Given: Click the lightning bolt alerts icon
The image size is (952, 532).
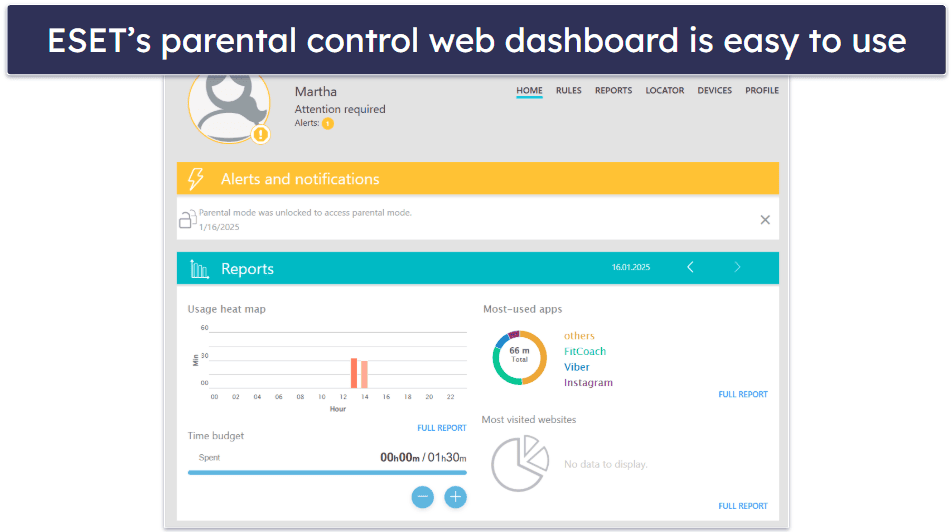Looking at the screenshot, I should (x=197, y=179).
